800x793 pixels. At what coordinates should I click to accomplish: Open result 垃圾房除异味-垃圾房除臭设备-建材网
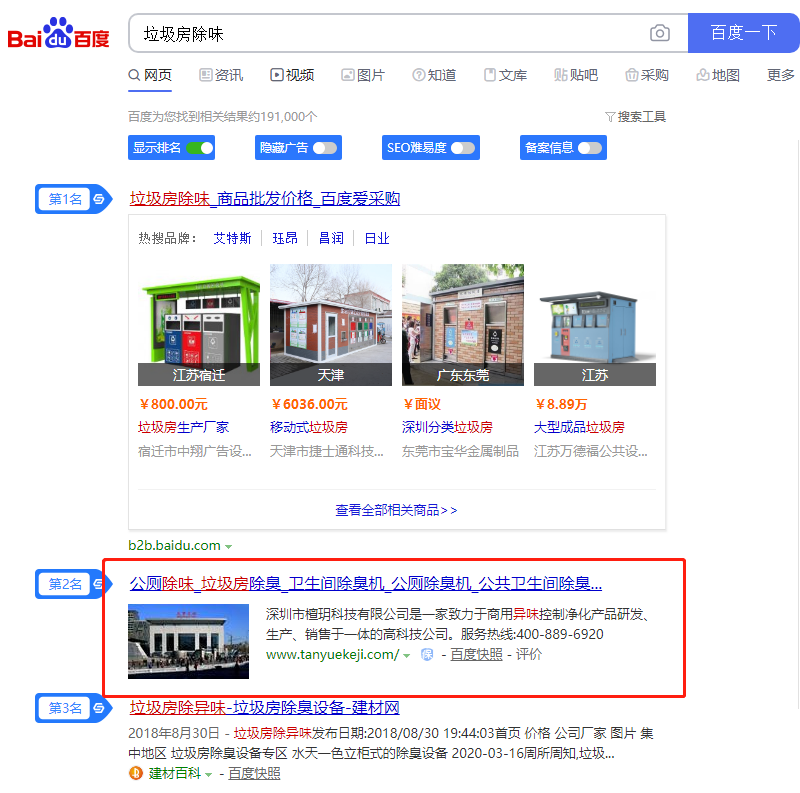point(264,708)
